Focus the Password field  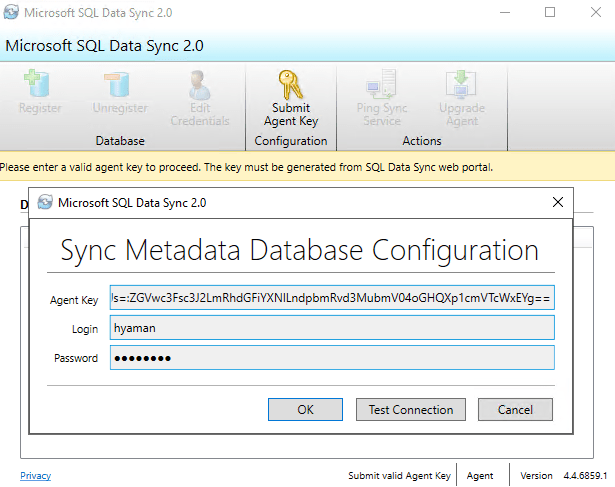pos(332,357)
